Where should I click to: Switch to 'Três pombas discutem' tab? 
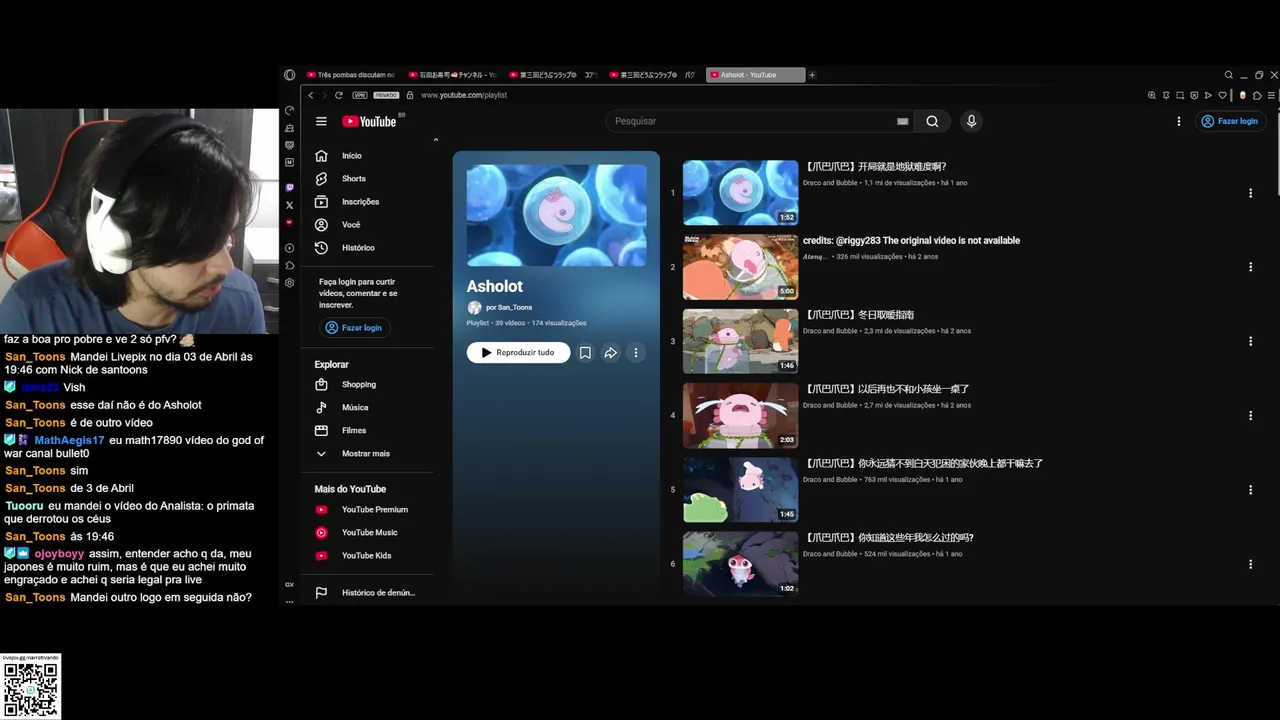pos(351,75)
